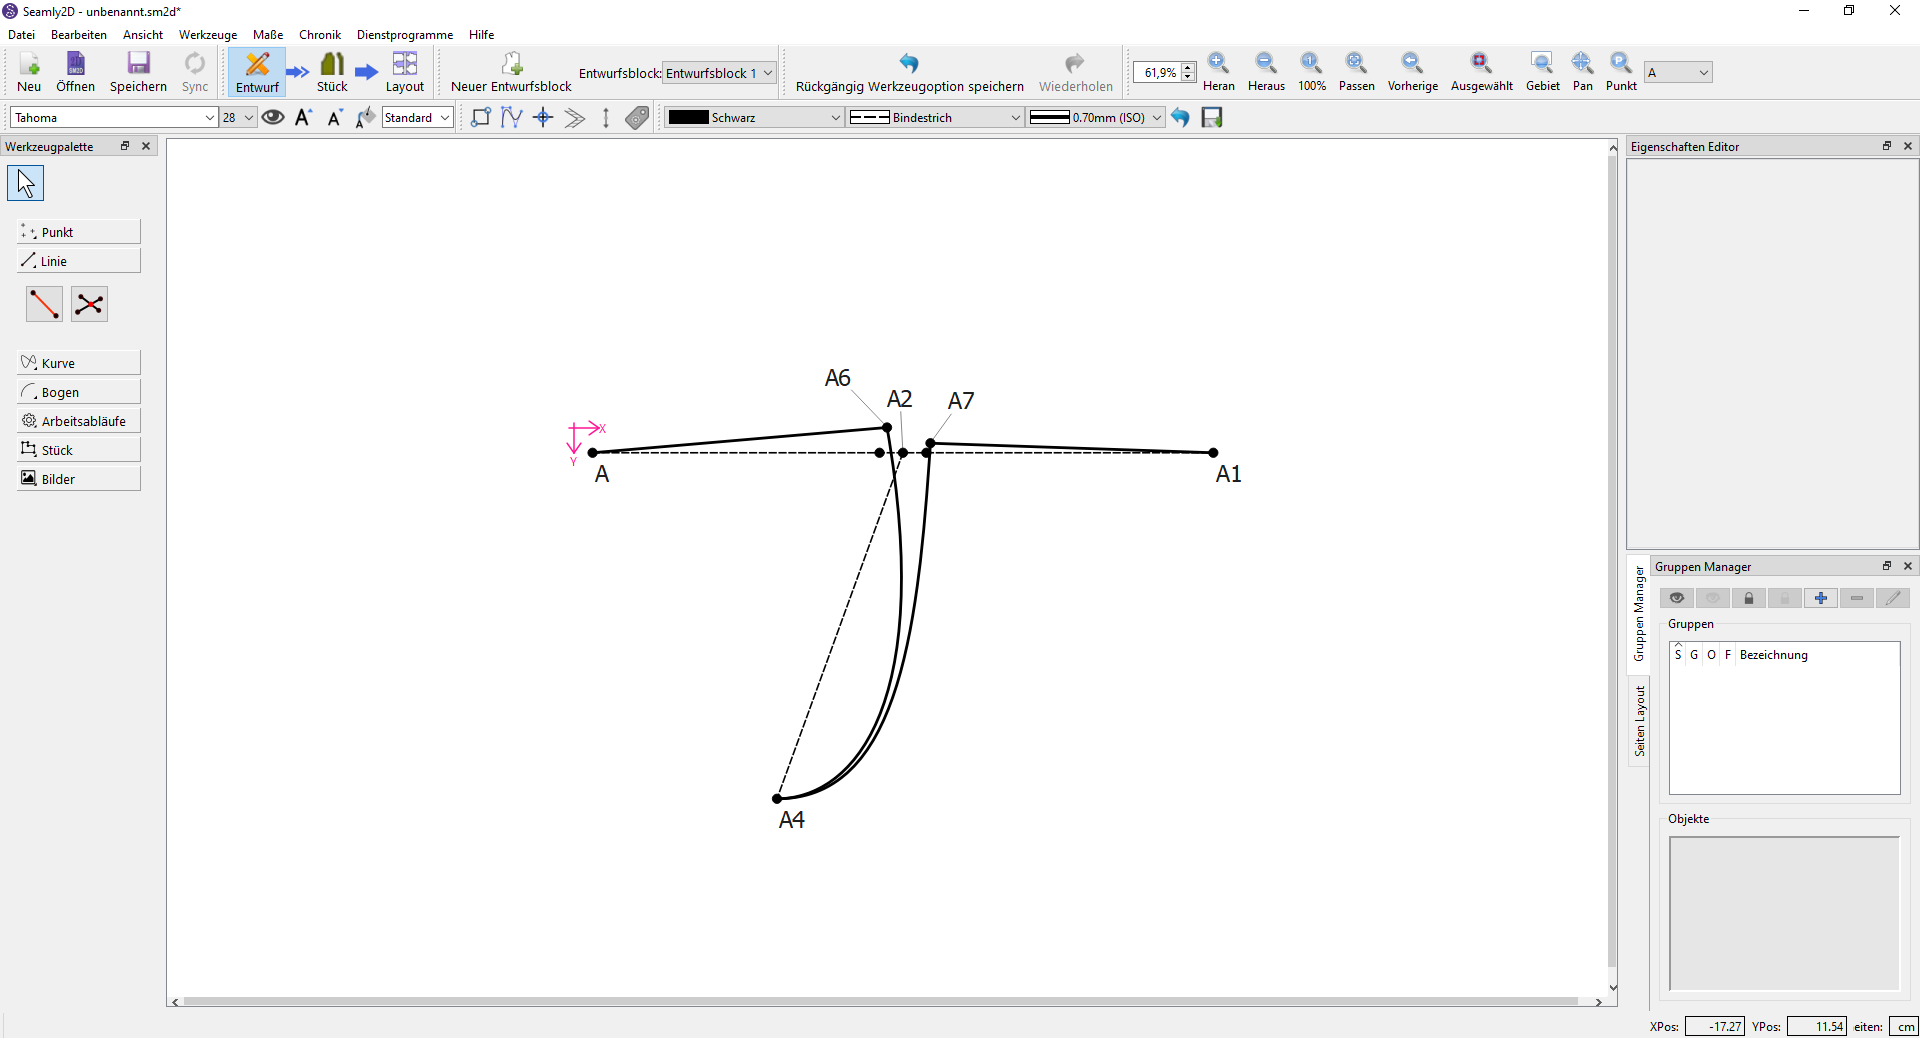Switch to the Seiten Layout tab
1920x1038 pixels.
[1639, 721]
